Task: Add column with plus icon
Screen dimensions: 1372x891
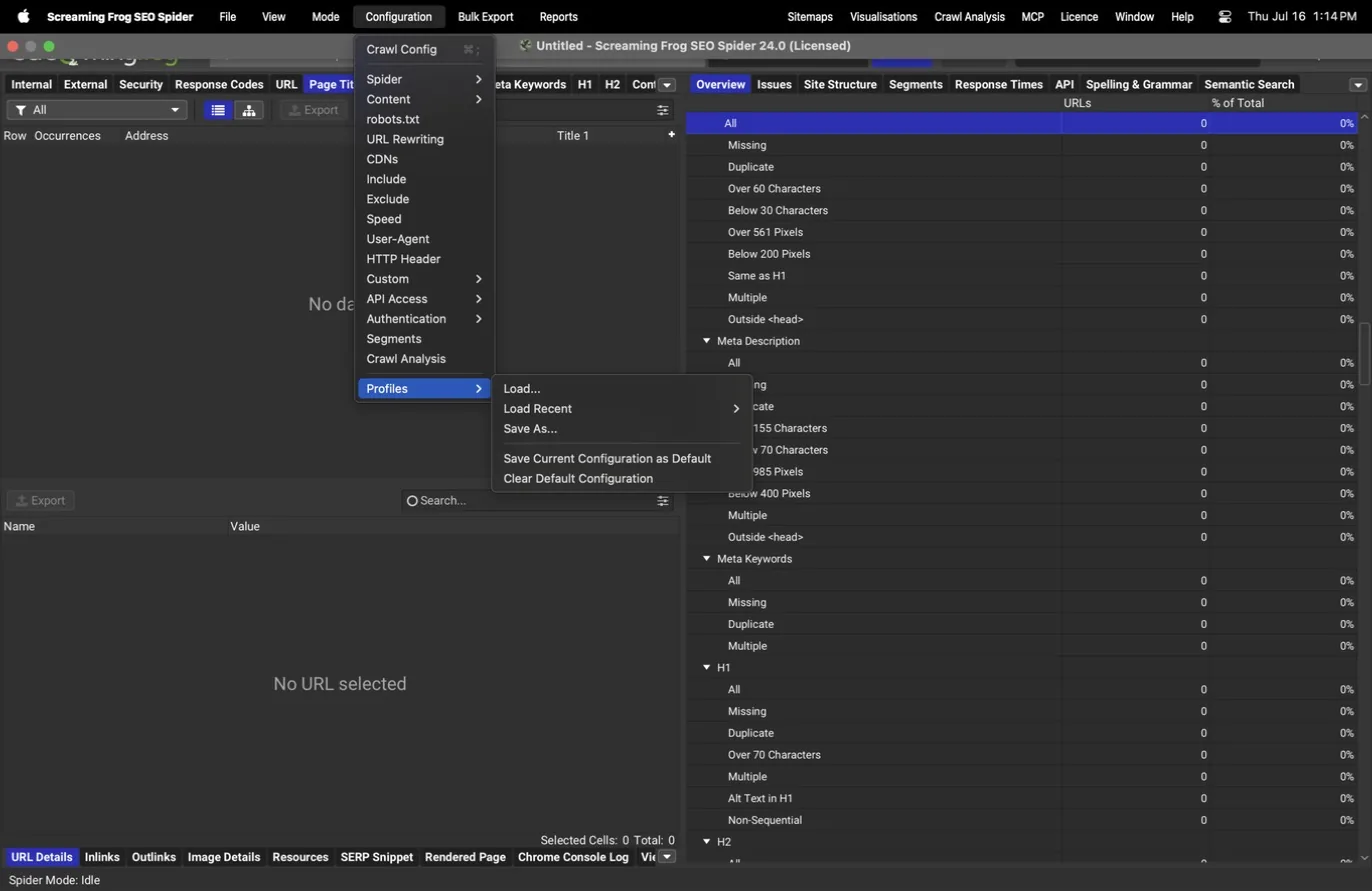Action: tap(671, 134)
